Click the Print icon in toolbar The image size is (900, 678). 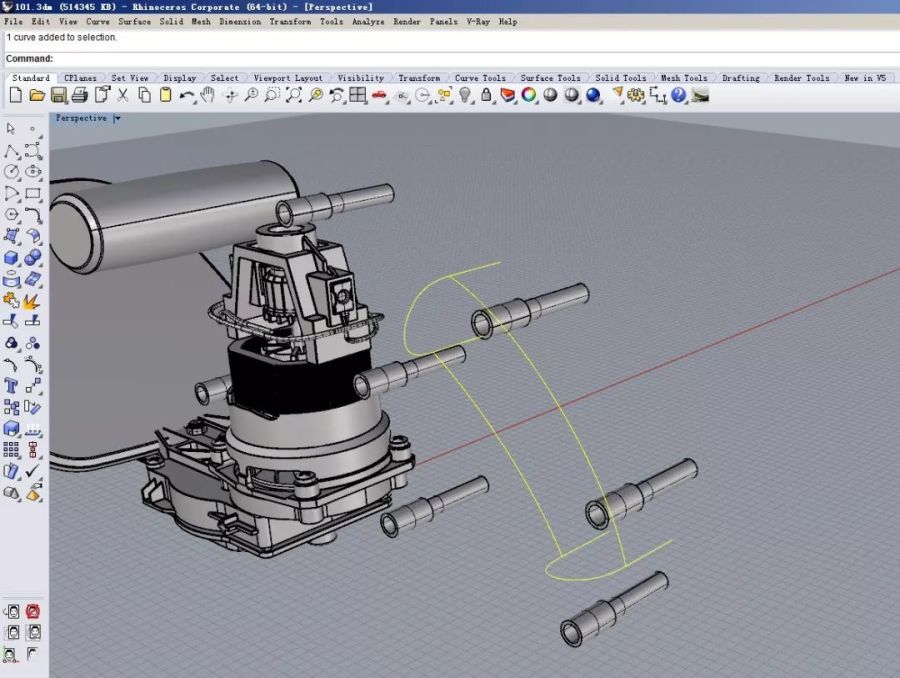coord(79,95)
